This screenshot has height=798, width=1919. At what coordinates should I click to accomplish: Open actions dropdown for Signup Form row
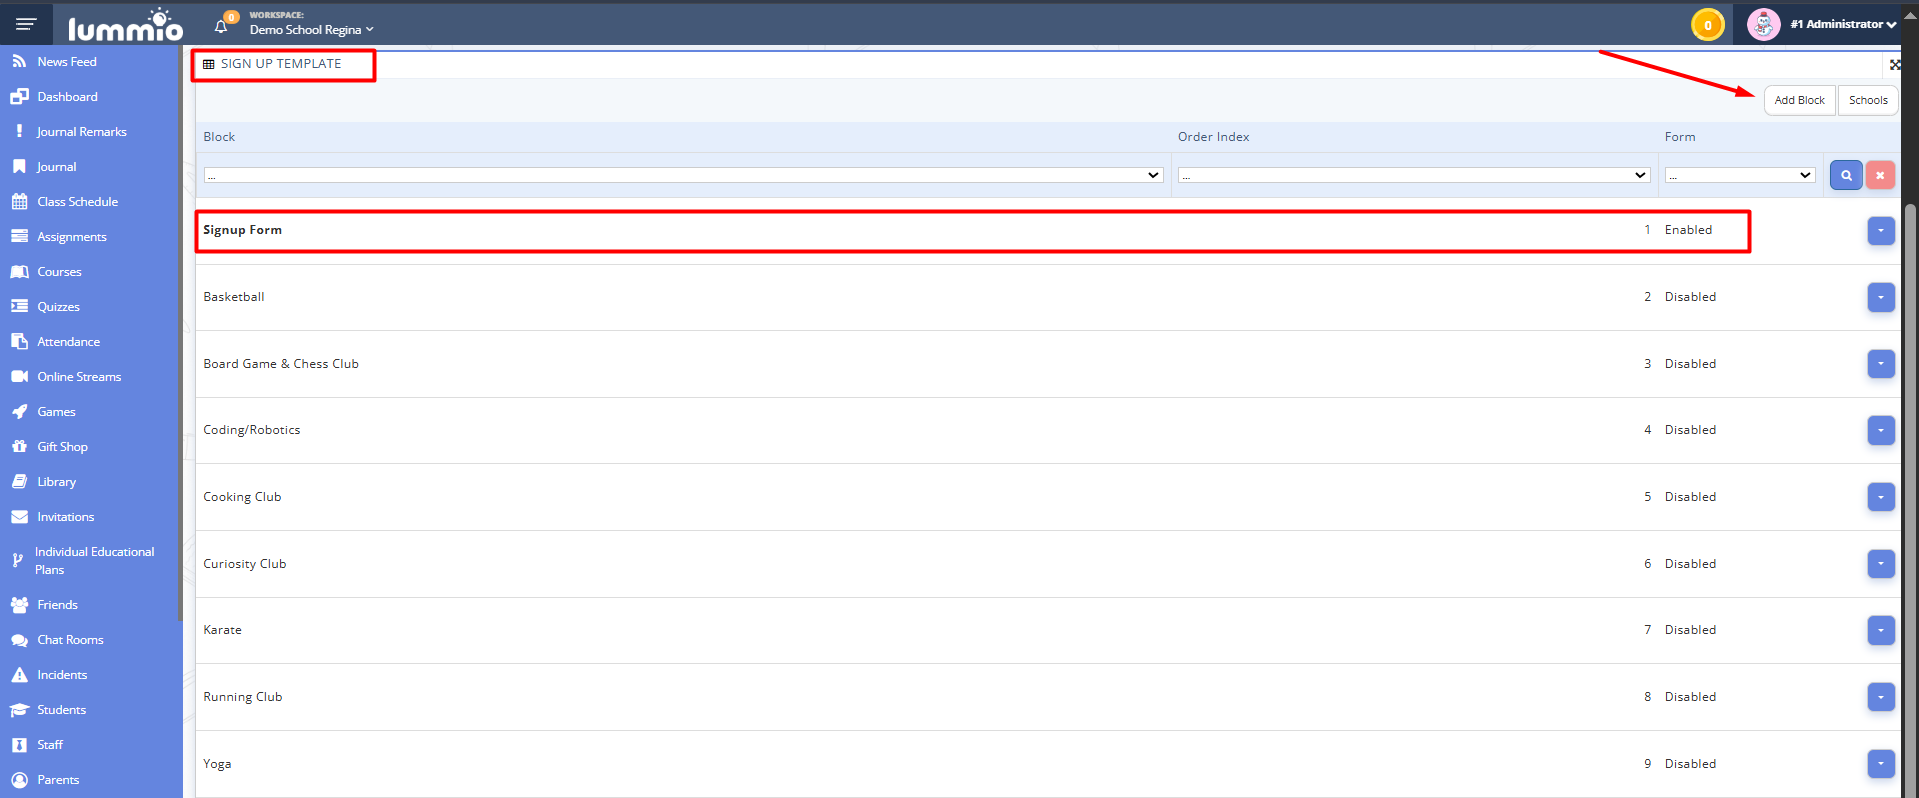point(1881,231)
